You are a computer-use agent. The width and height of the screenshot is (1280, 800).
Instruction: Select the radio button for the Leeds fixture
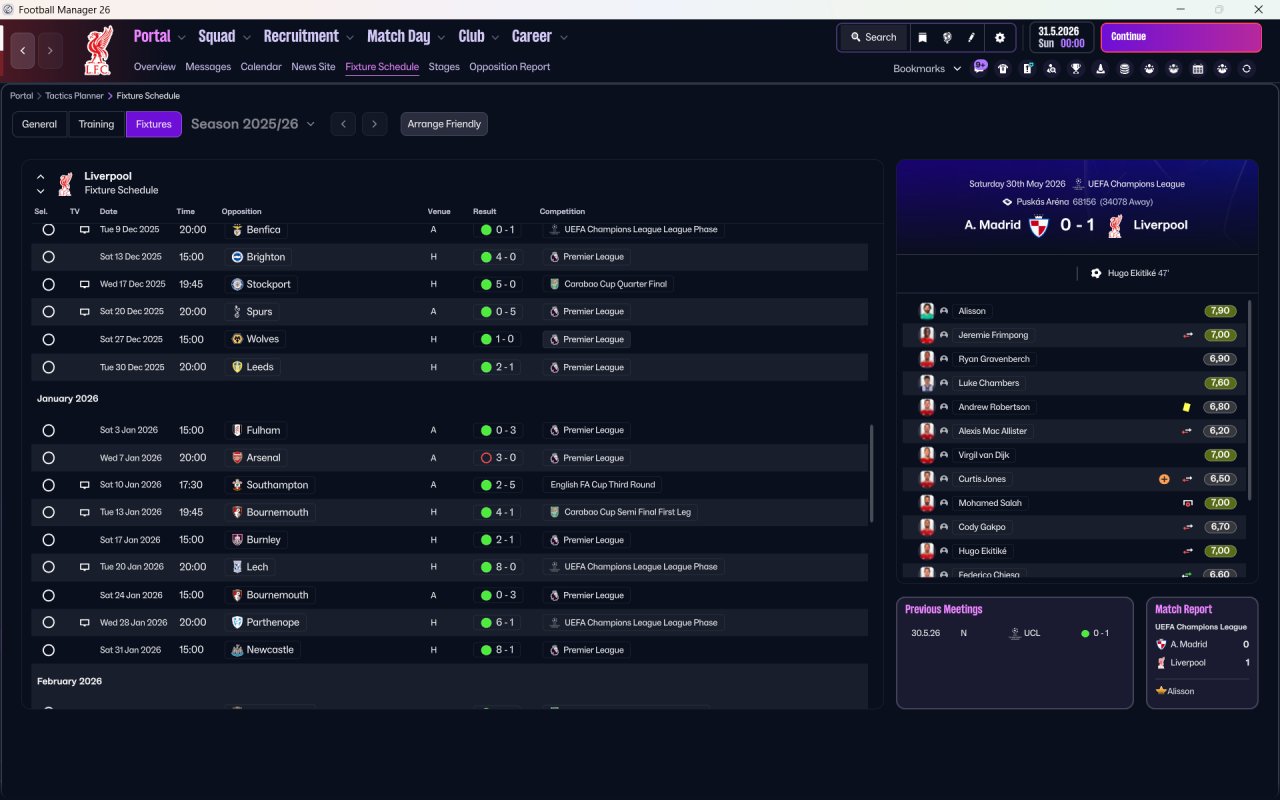(48, 367)
